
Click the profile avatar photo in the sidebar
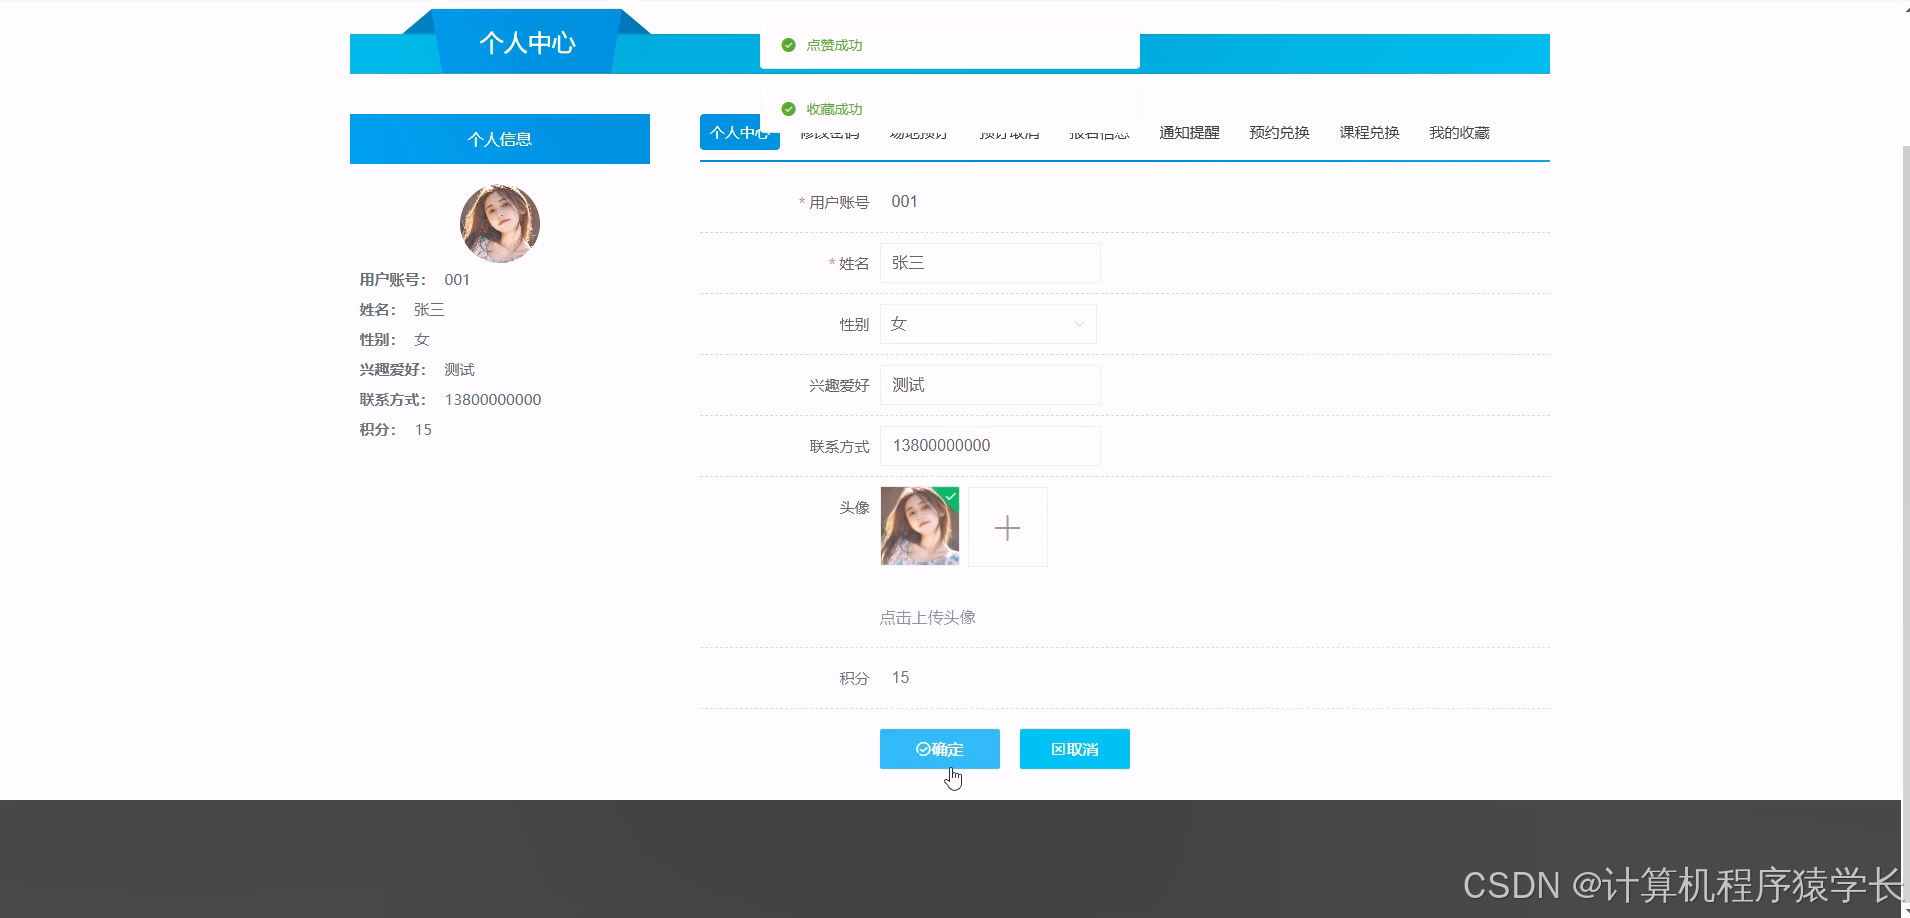[x=500, y=223]
